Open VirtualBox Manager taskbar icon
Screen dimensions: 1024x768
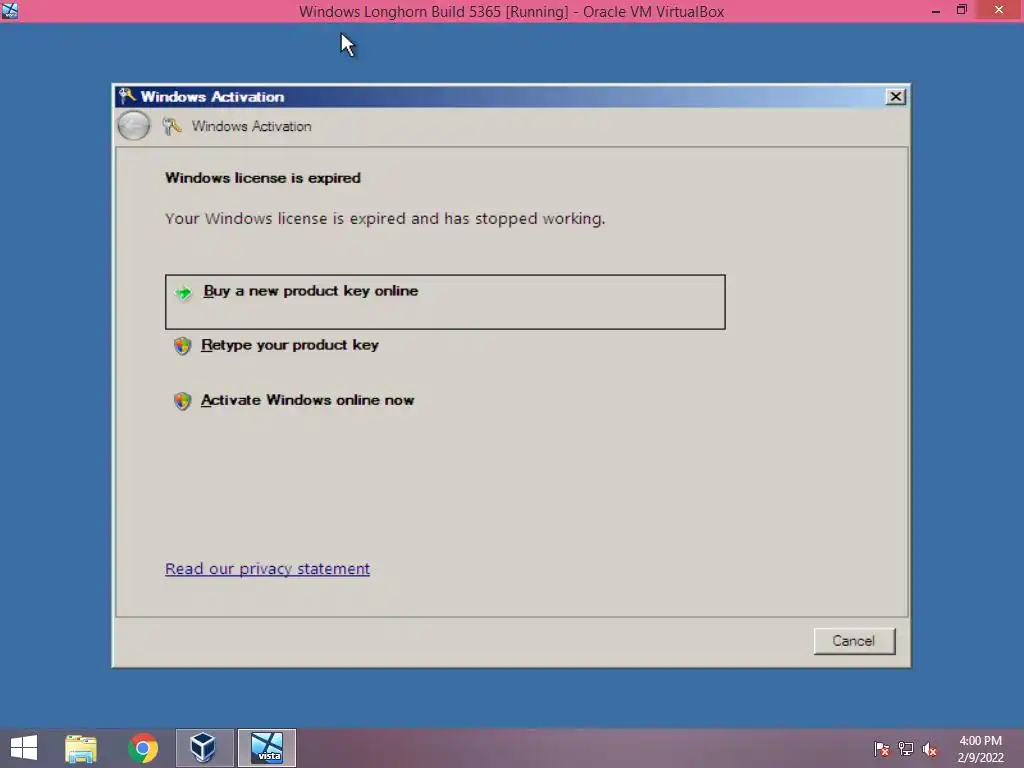[x=204, y=748]
